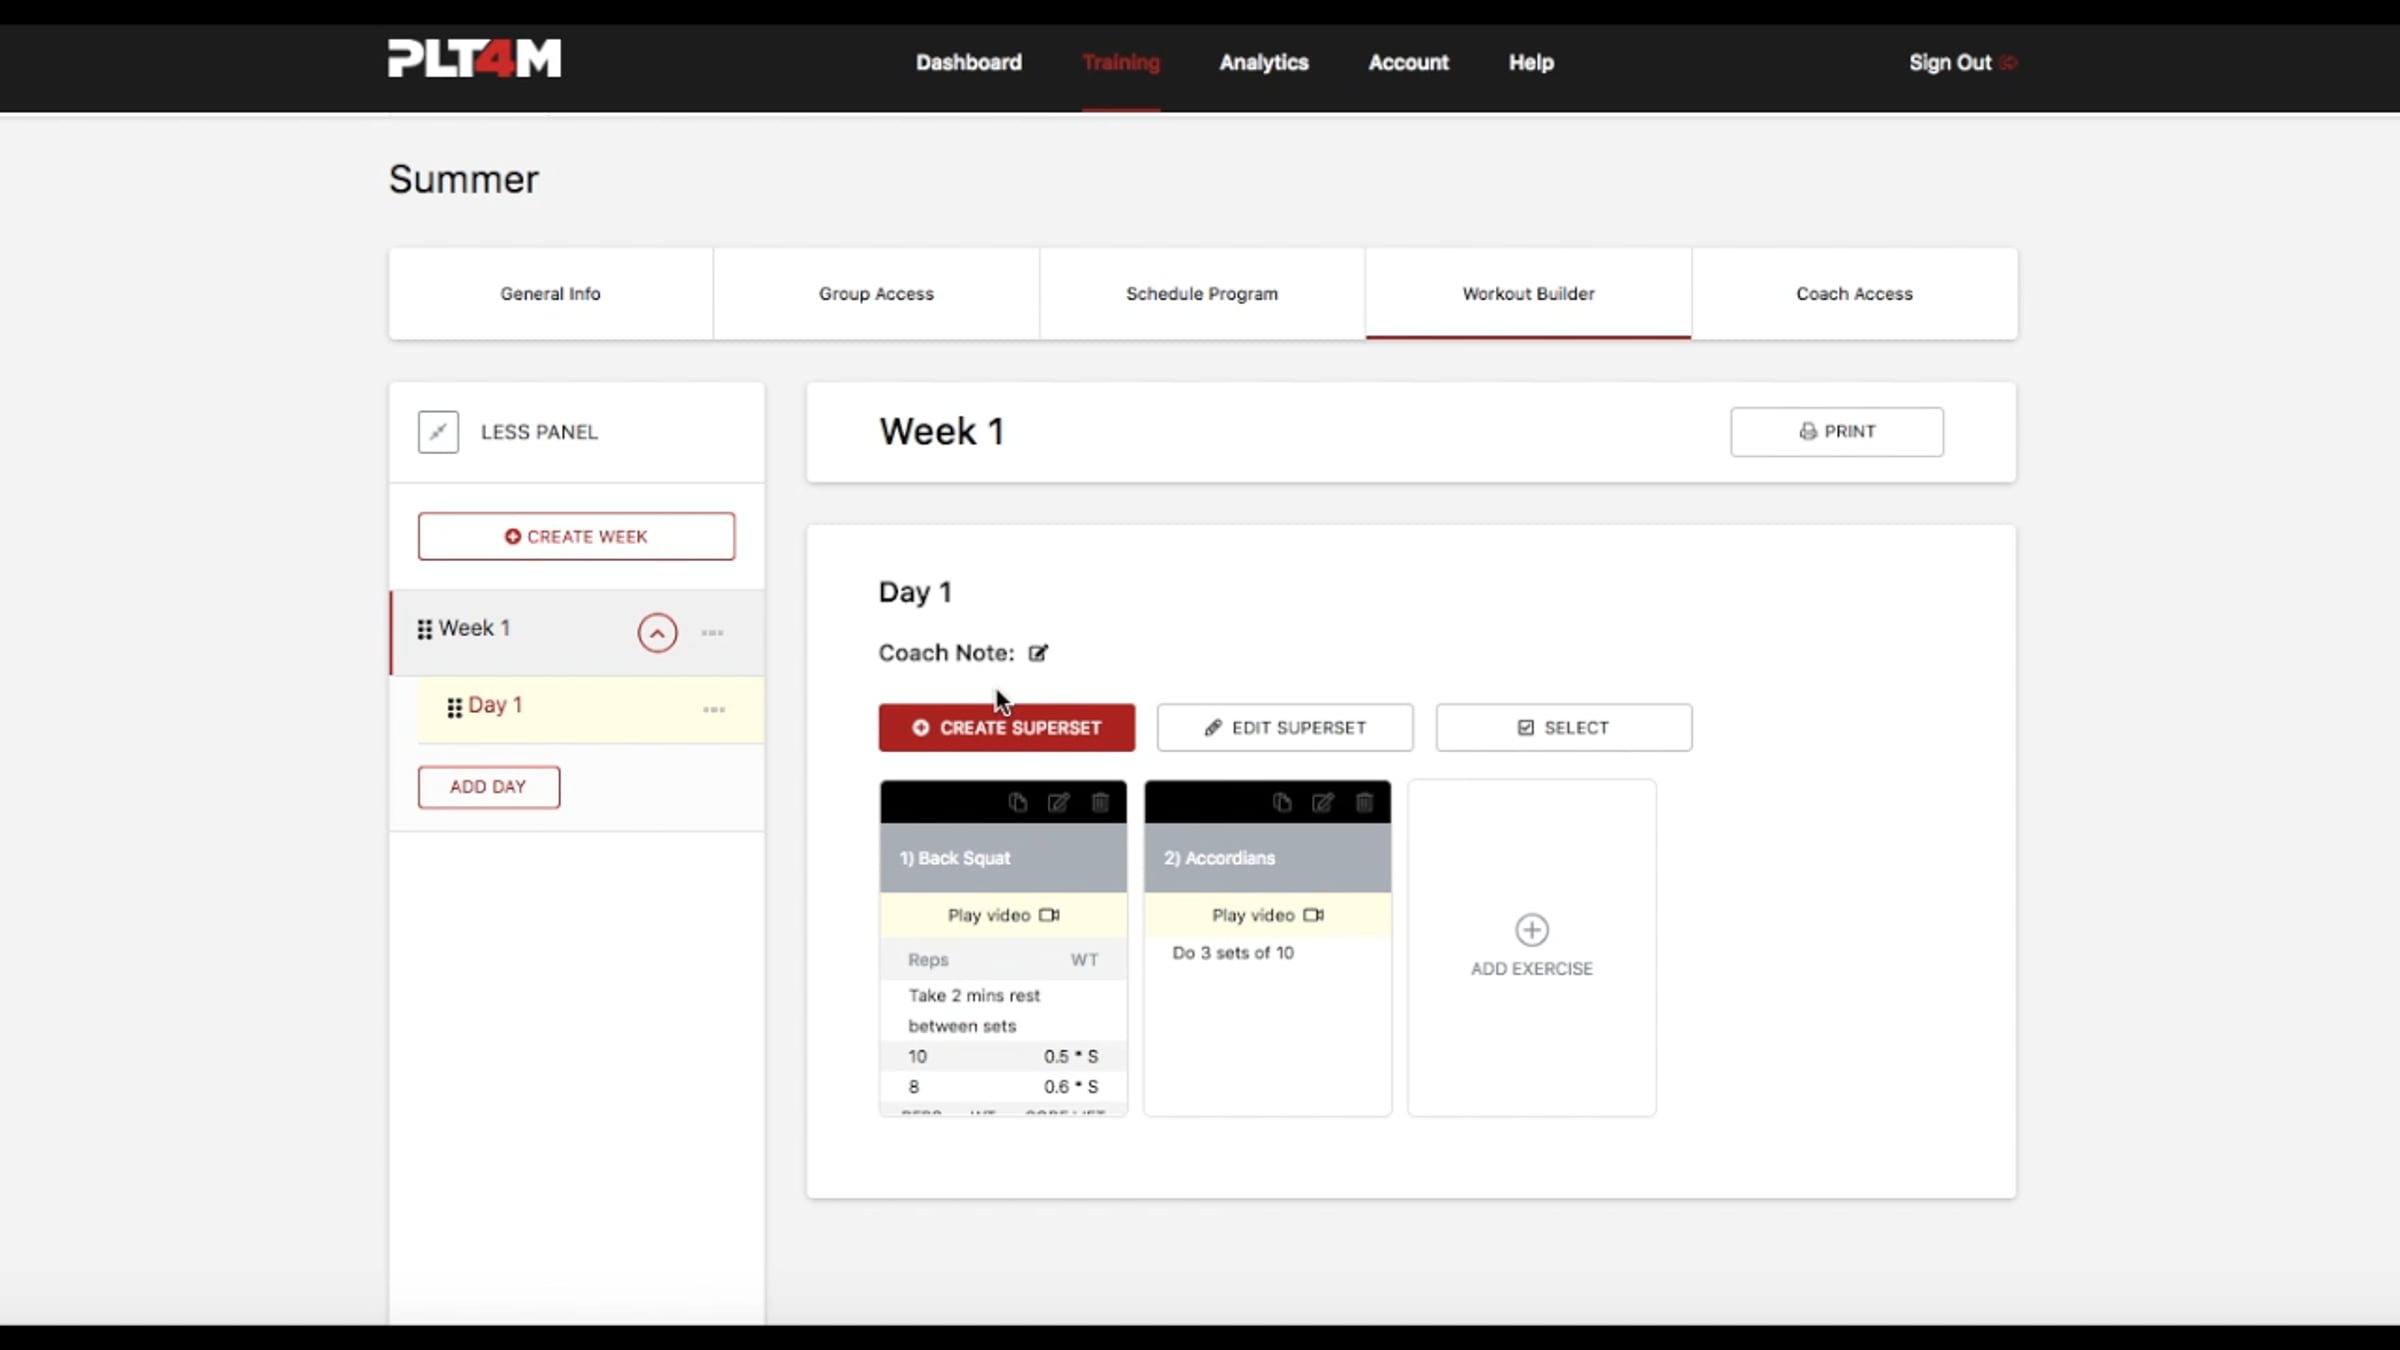Click the Select checkbox button
This screenshot has height=1350, width=2400.
click(1563, 727)
